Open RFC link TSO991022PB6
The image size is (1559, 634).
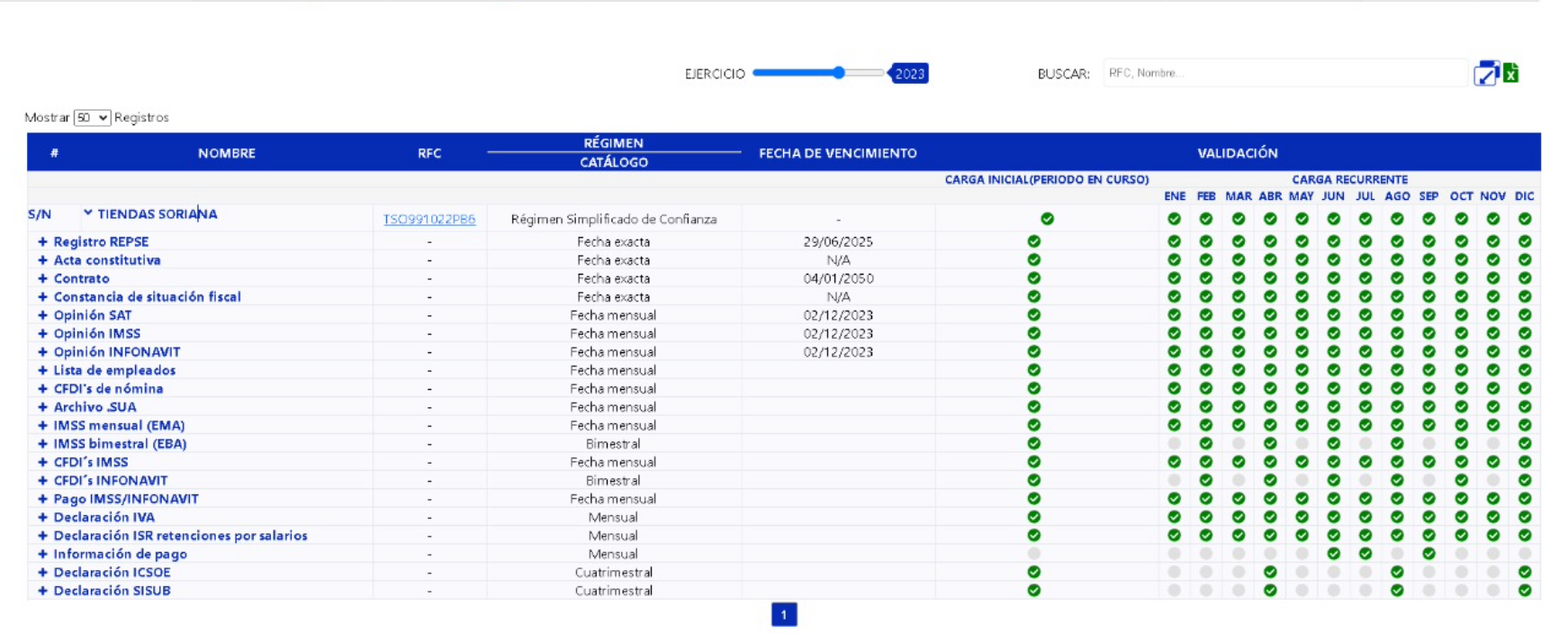(429, 219)
